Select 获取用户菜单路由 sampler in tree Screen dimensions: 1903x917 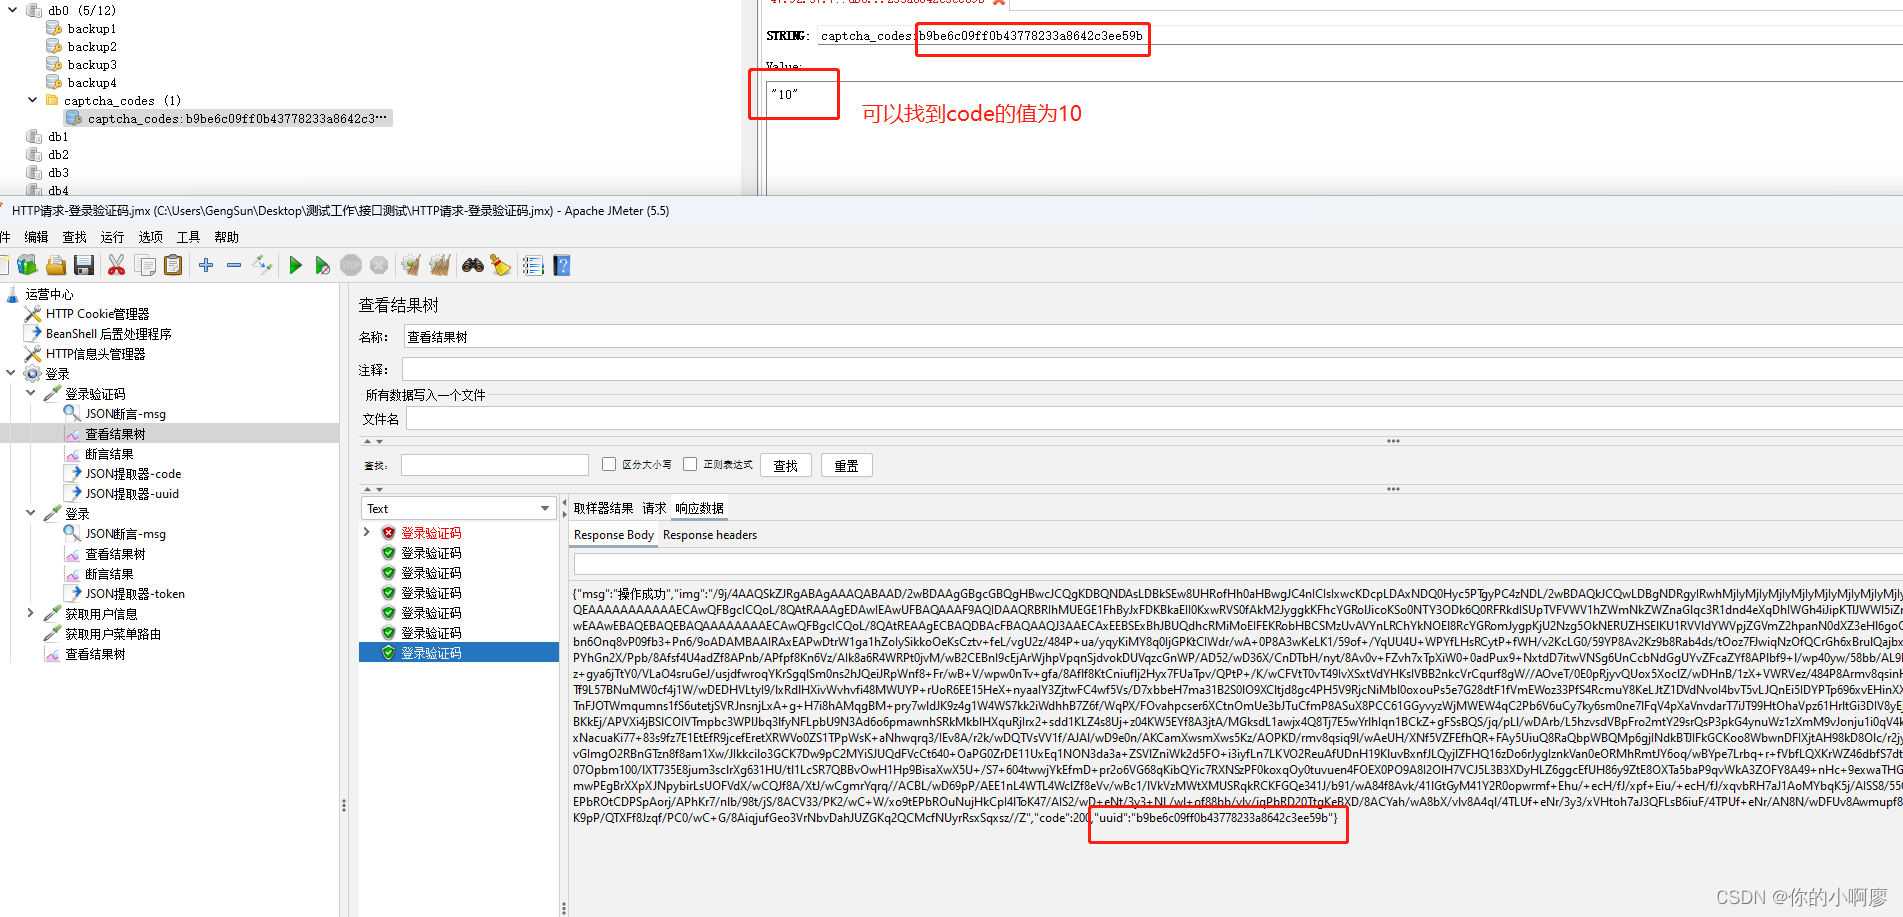(x=113, y=634)
